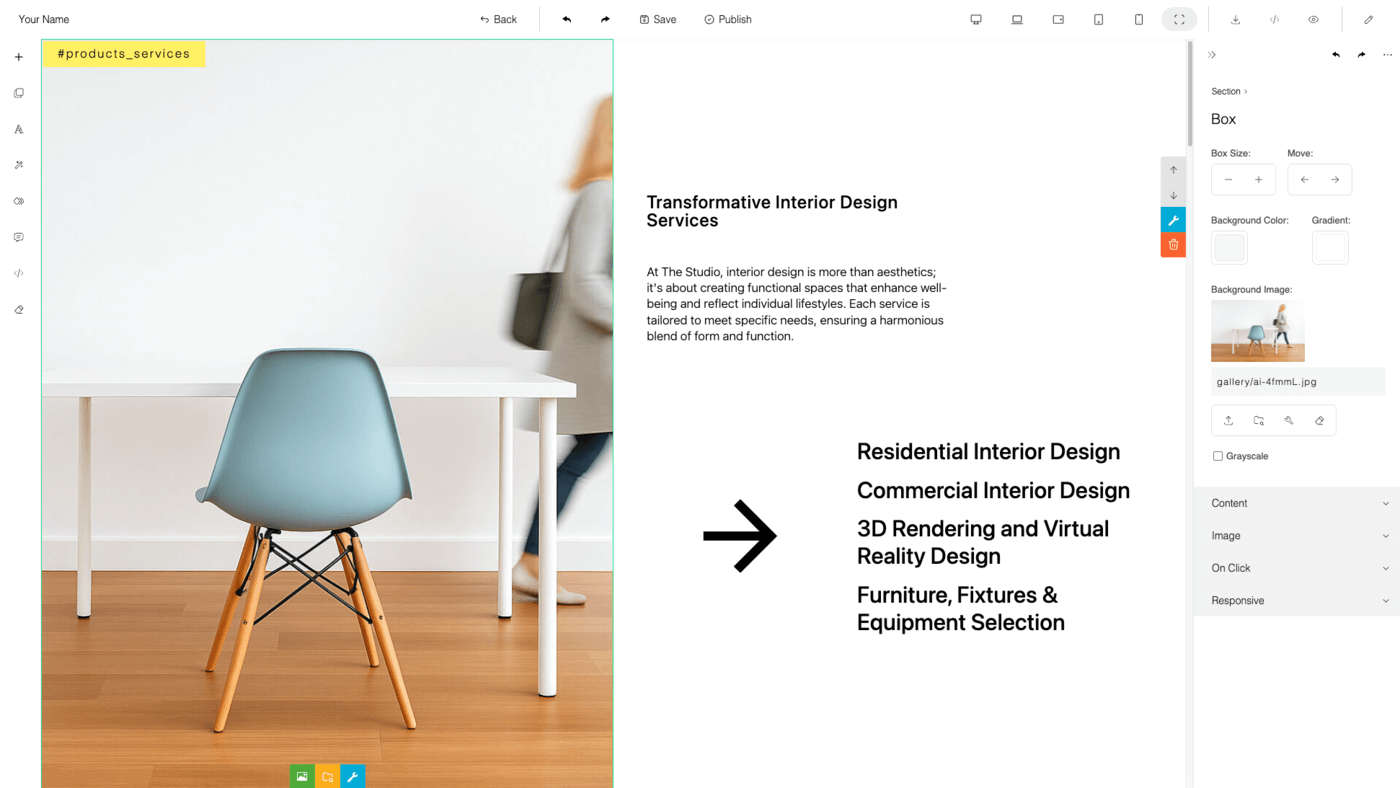Click the plus add-element icon in left sidebar

(x=19, y=57)
